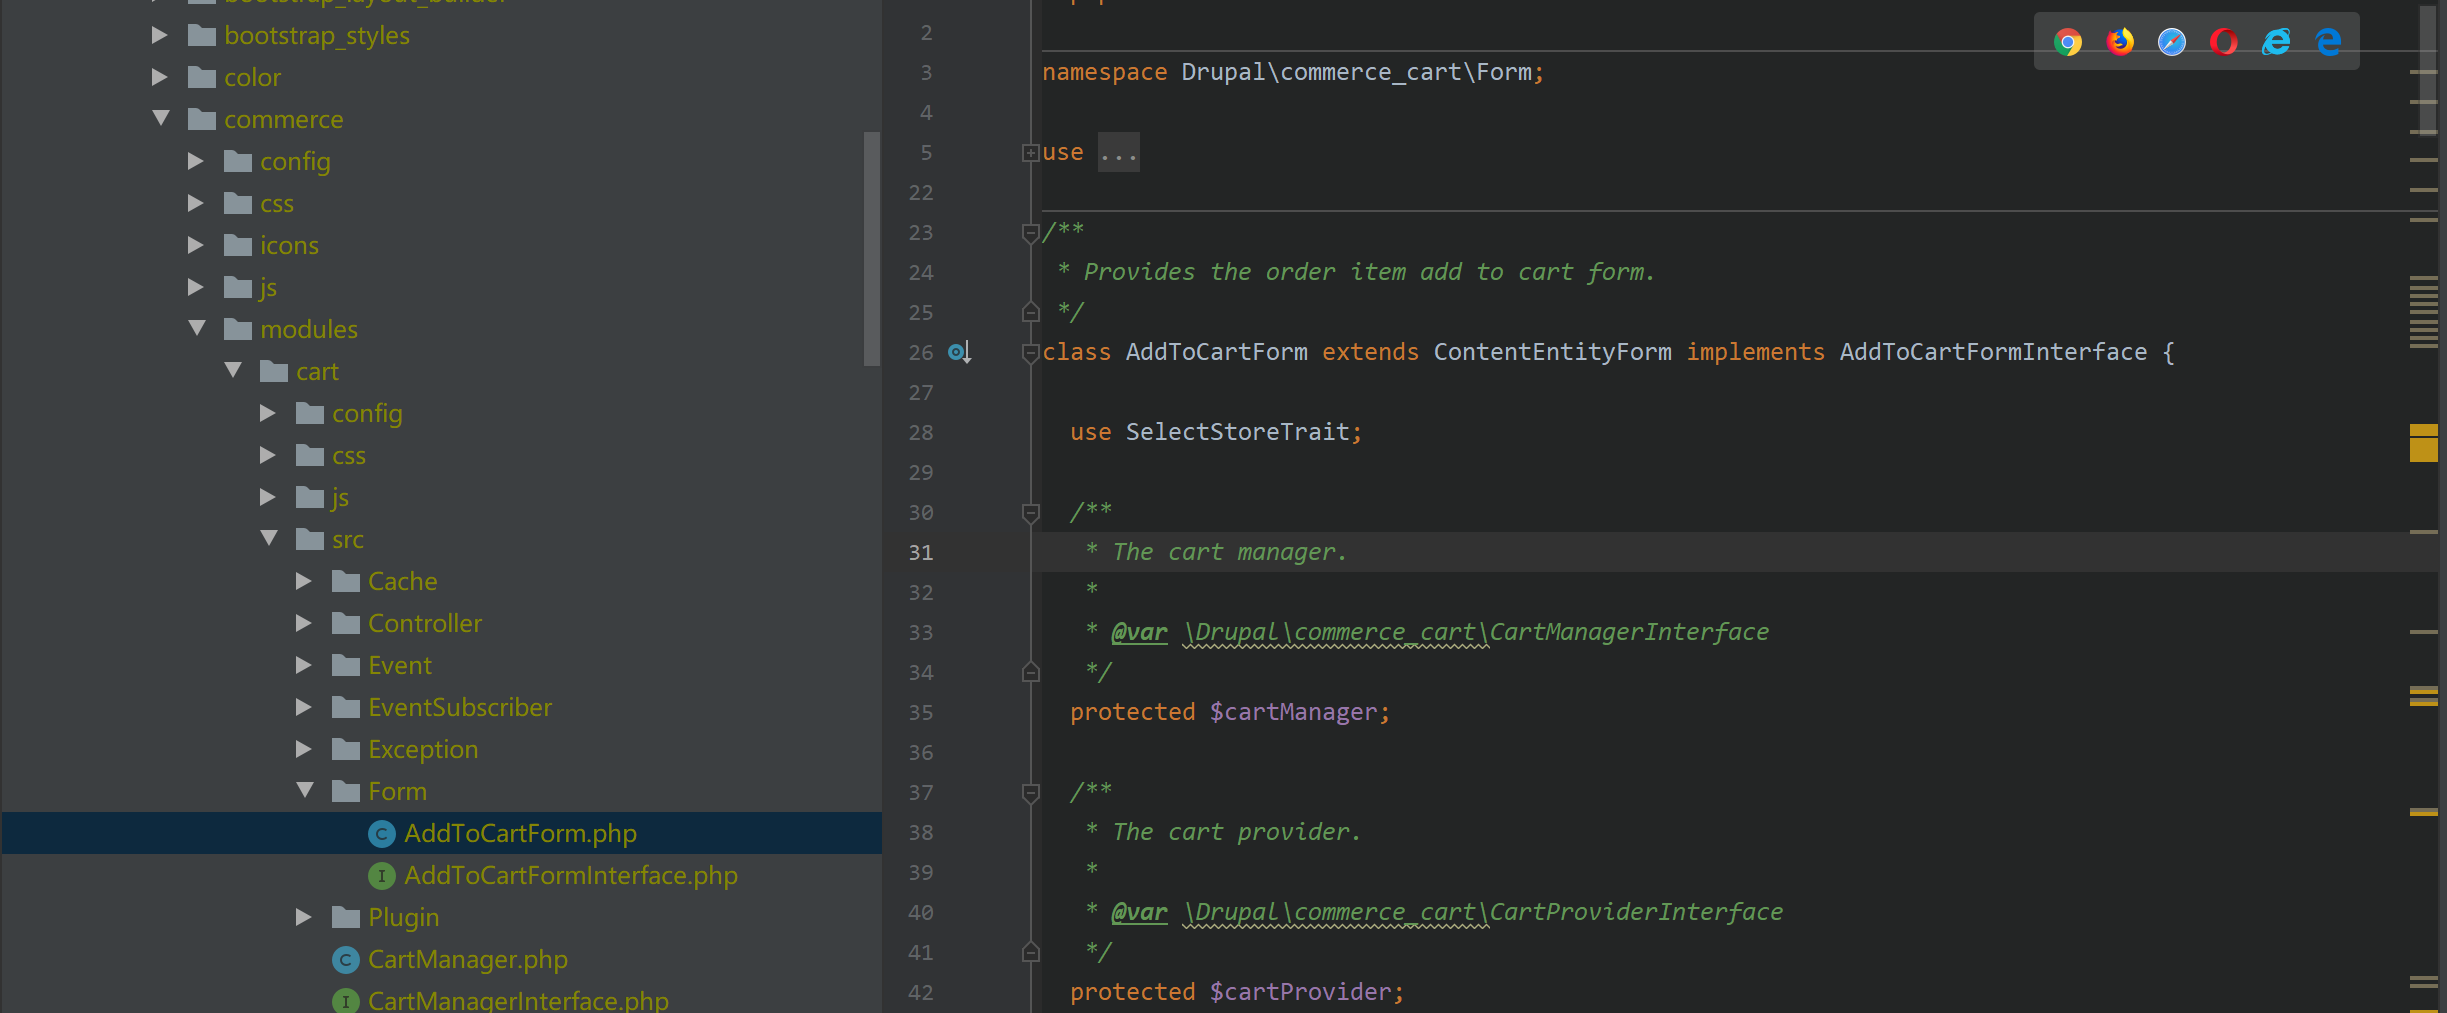Click the Form folder icon
This screenshot has width=2447, height=1013.
click(346, 791)
